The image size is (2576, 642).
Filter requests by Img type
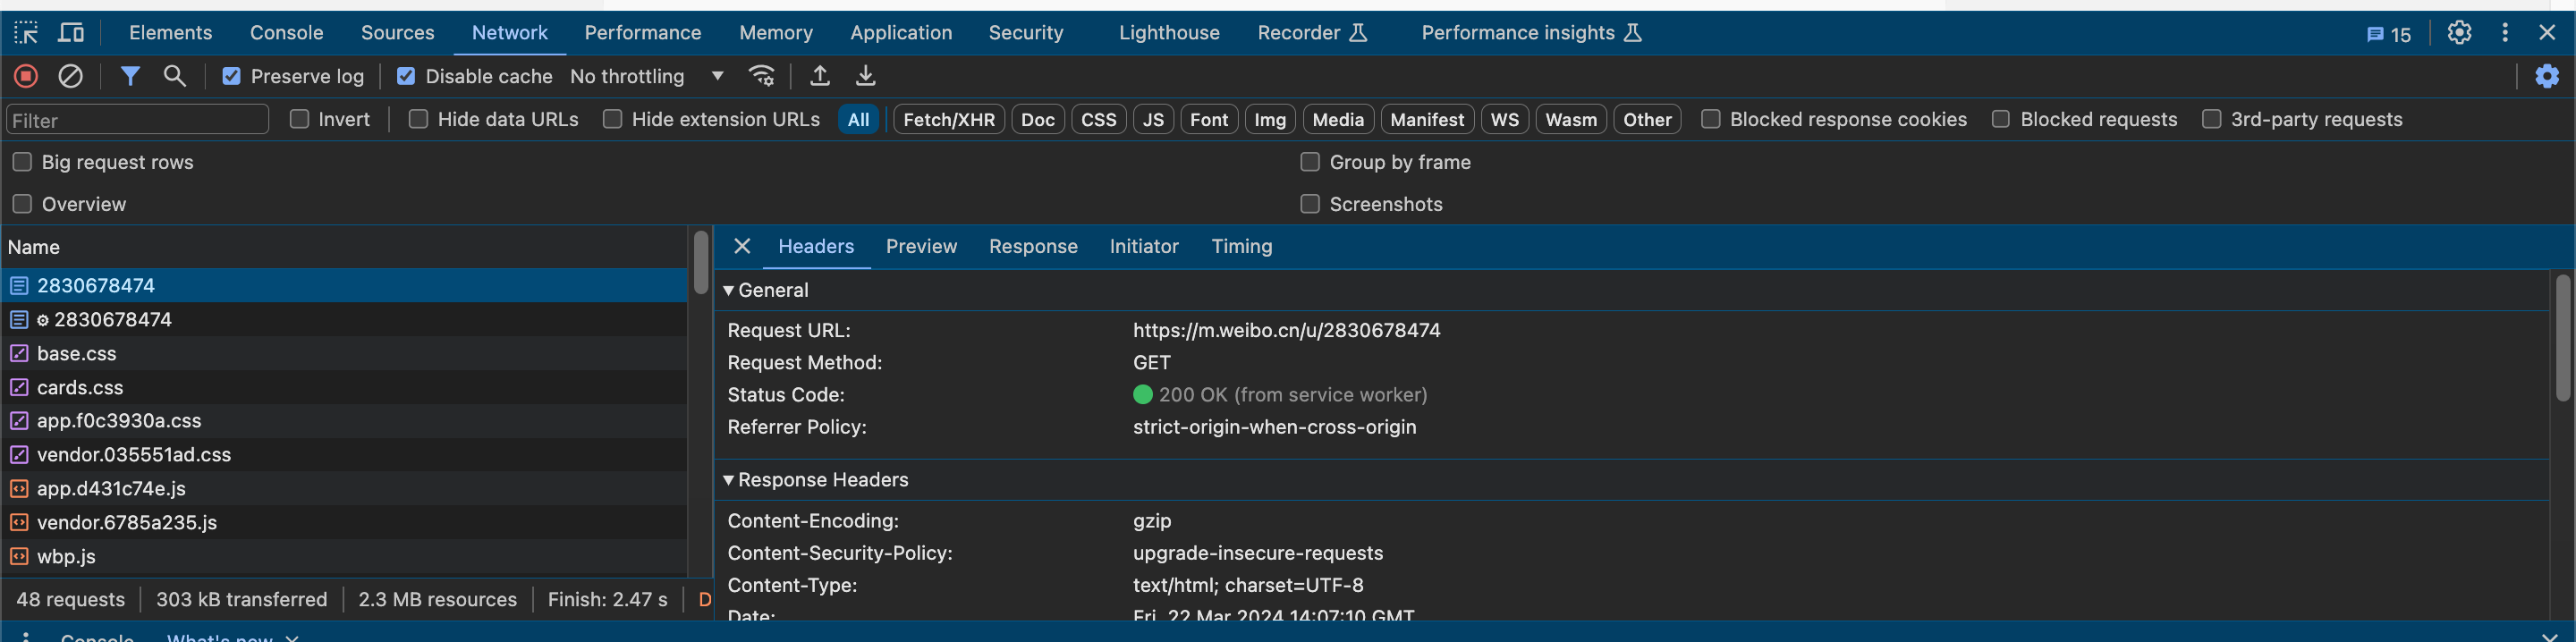pos(1270,120)
